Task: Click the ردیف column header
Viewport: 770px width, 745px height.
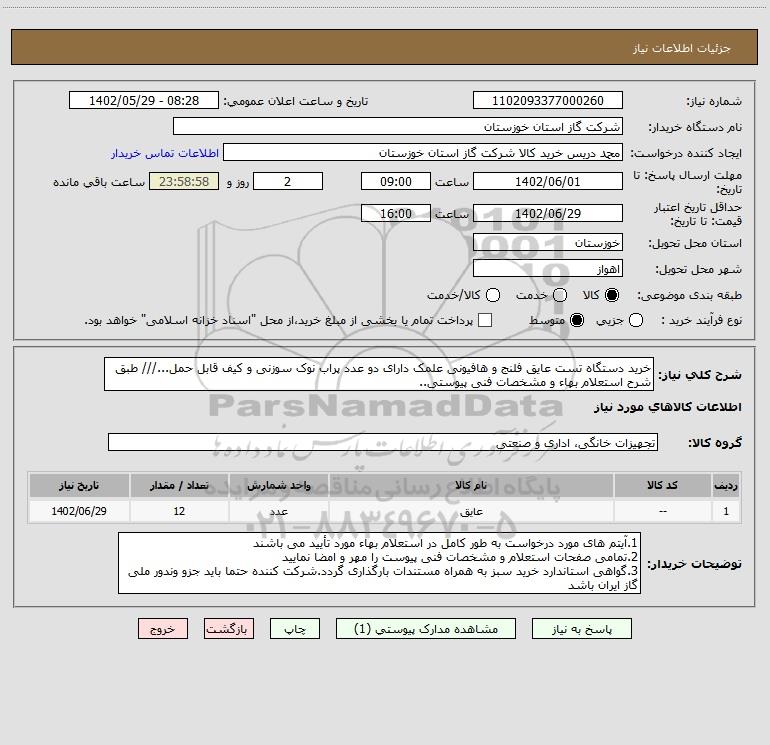Action: click(726, 486)
